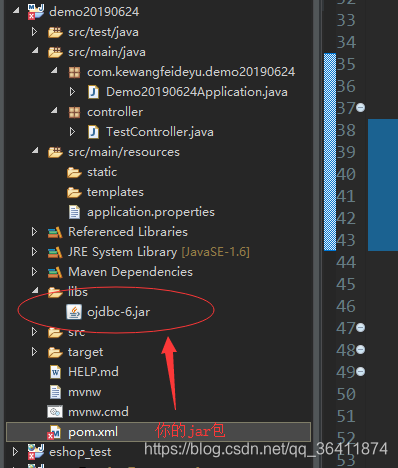Toggle code folding at line 47
Image resolution: width=398 pixels, height=468 pixels.
click(361, 328)
